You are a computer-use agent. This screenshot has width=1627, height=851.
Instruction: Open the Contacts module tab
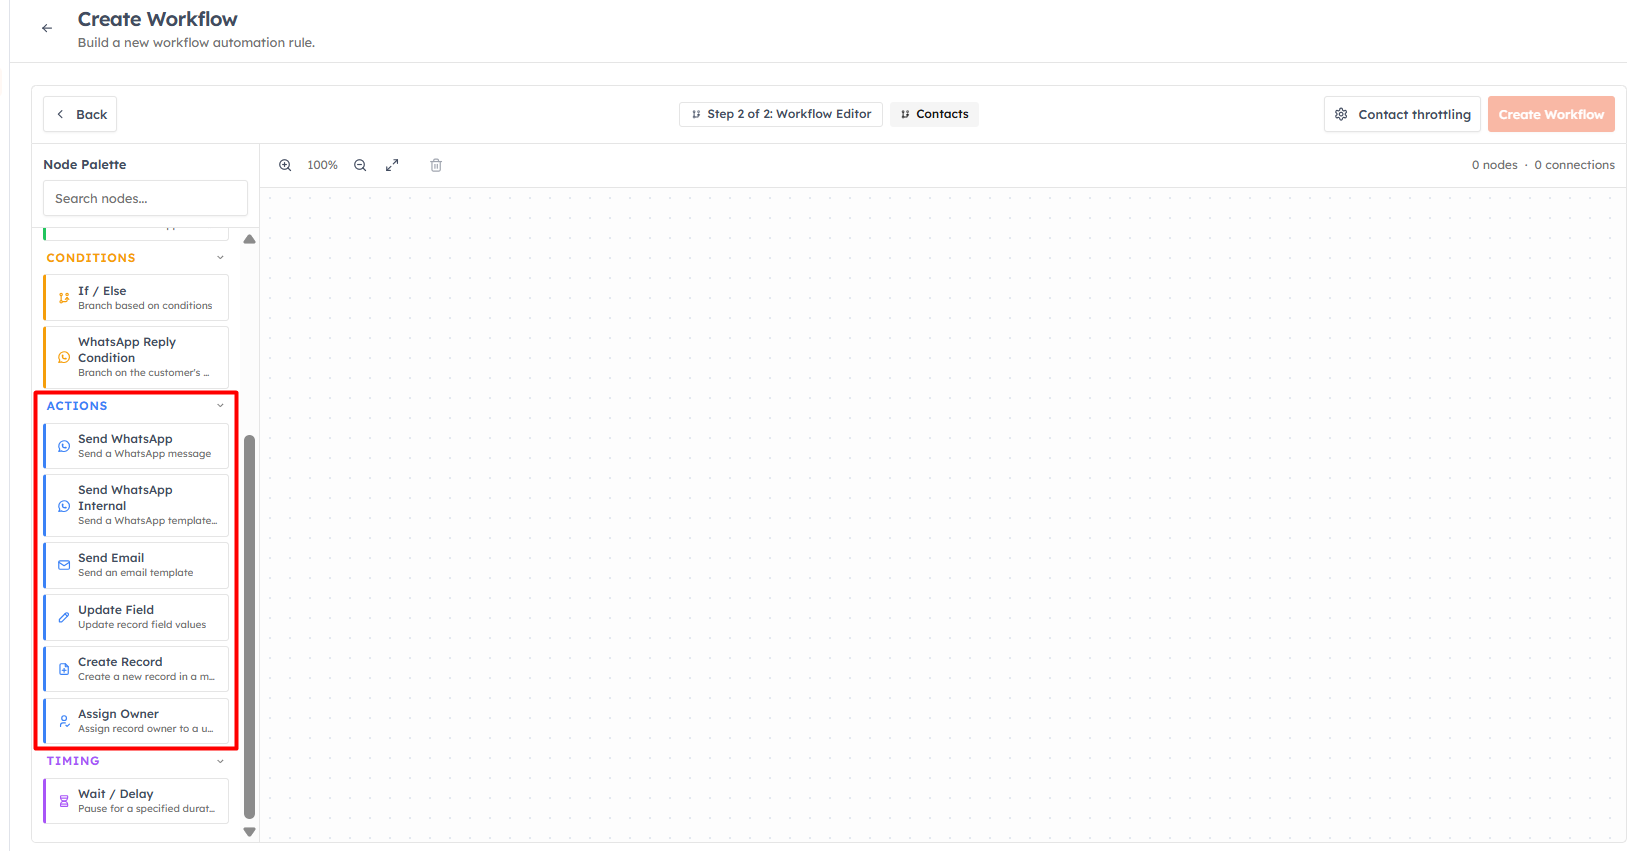tap(934, 114)
